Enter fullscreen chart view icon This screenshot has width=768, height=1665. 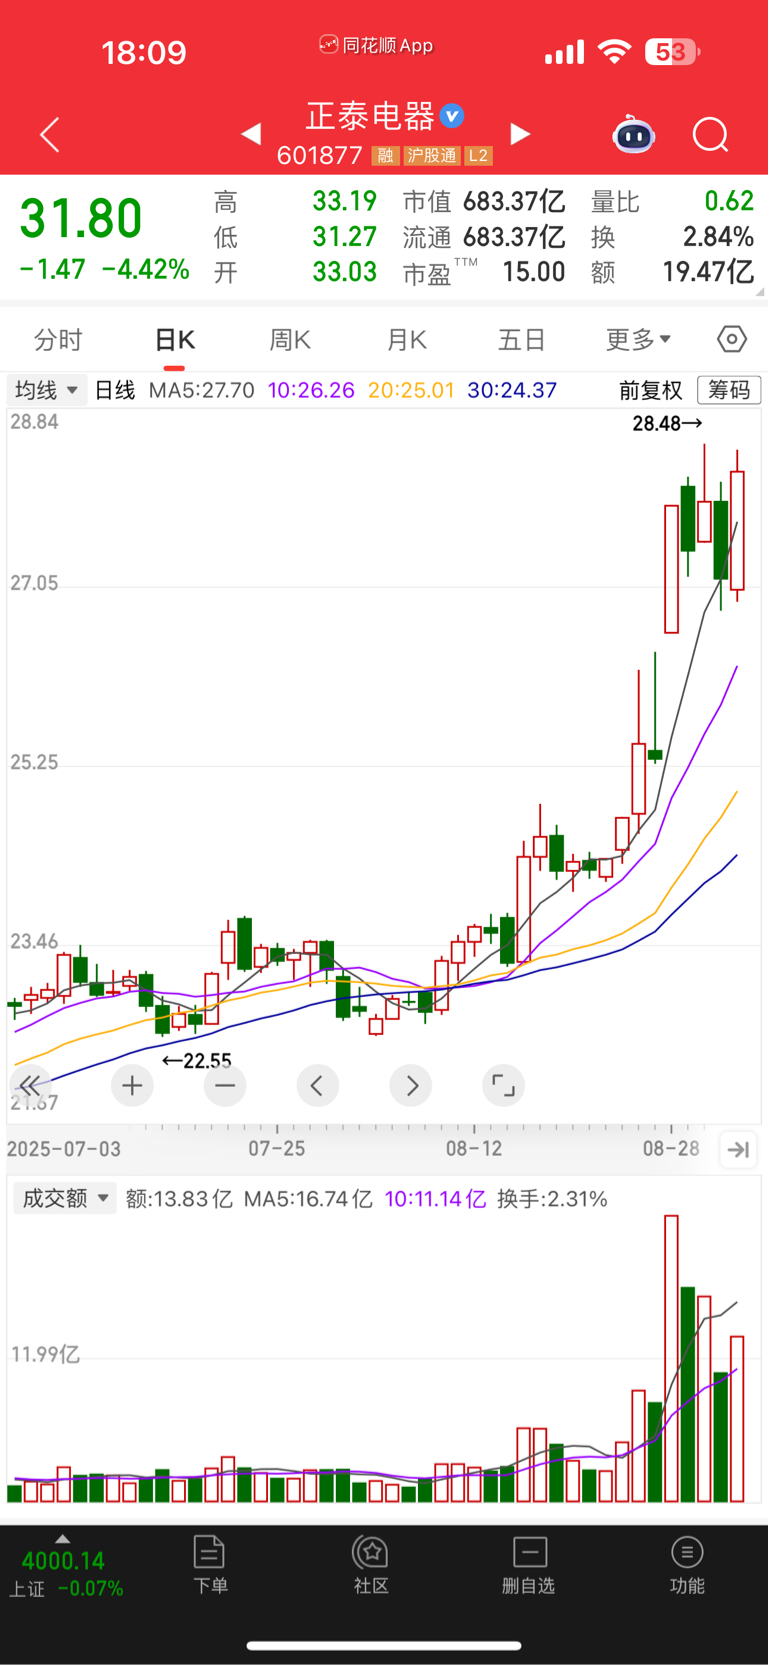[503, 1085]
